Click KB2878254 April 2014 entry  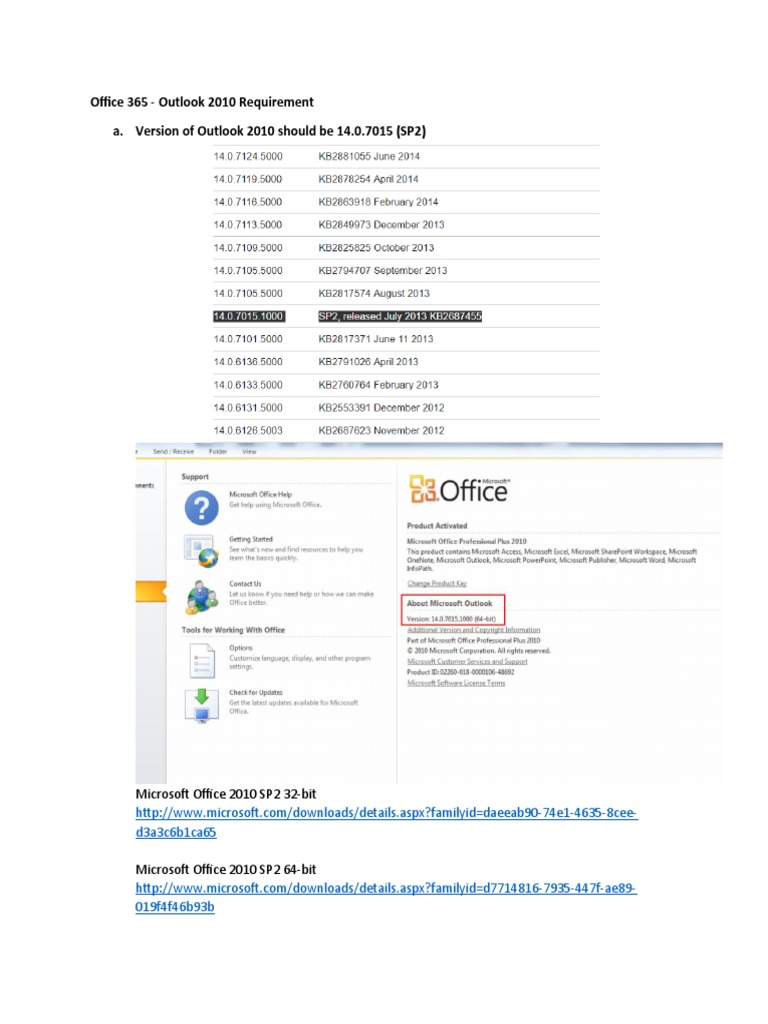coord(368,179)
